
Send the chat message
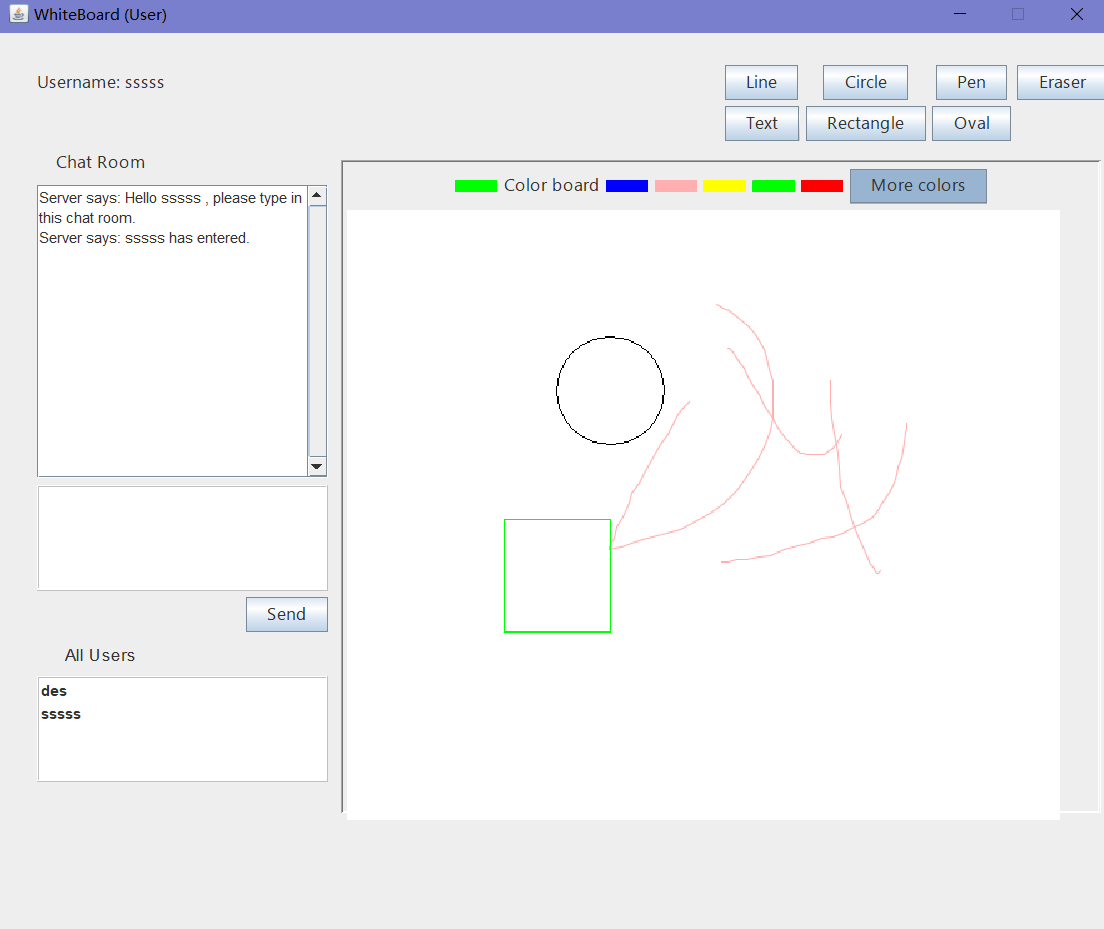[287, 614]
